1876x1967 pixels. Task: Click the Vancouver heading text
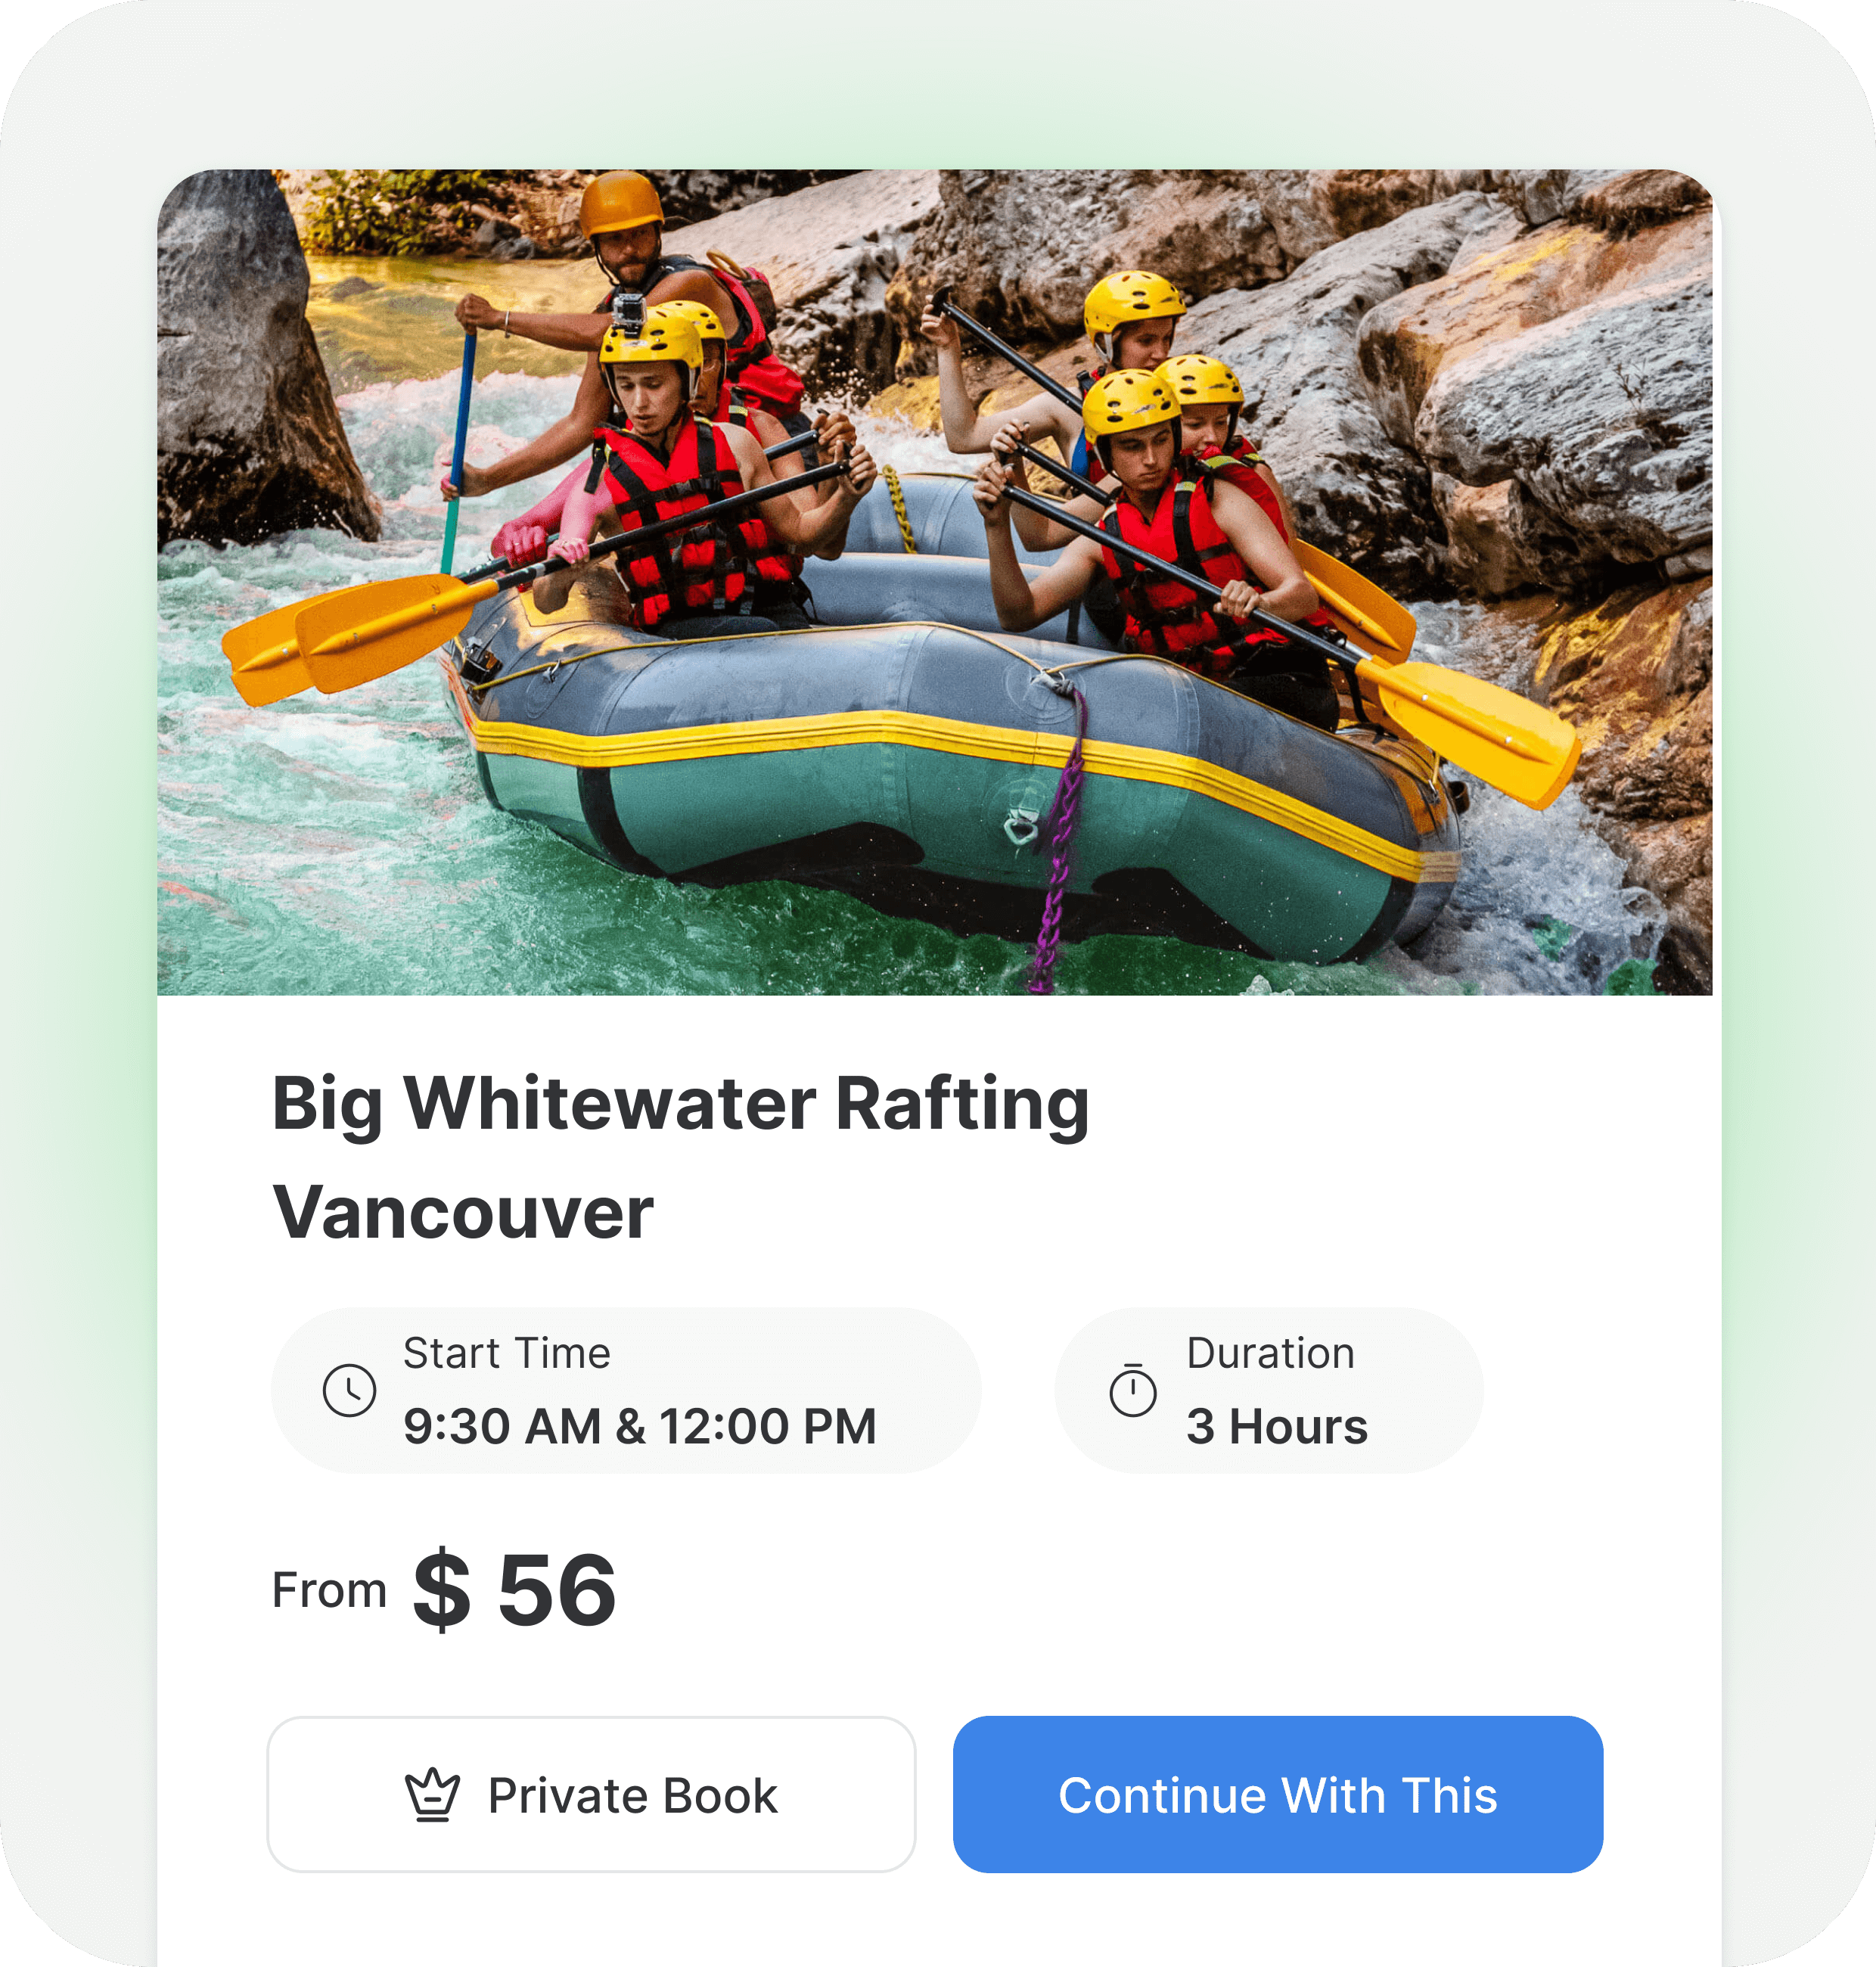(463, 1213)
